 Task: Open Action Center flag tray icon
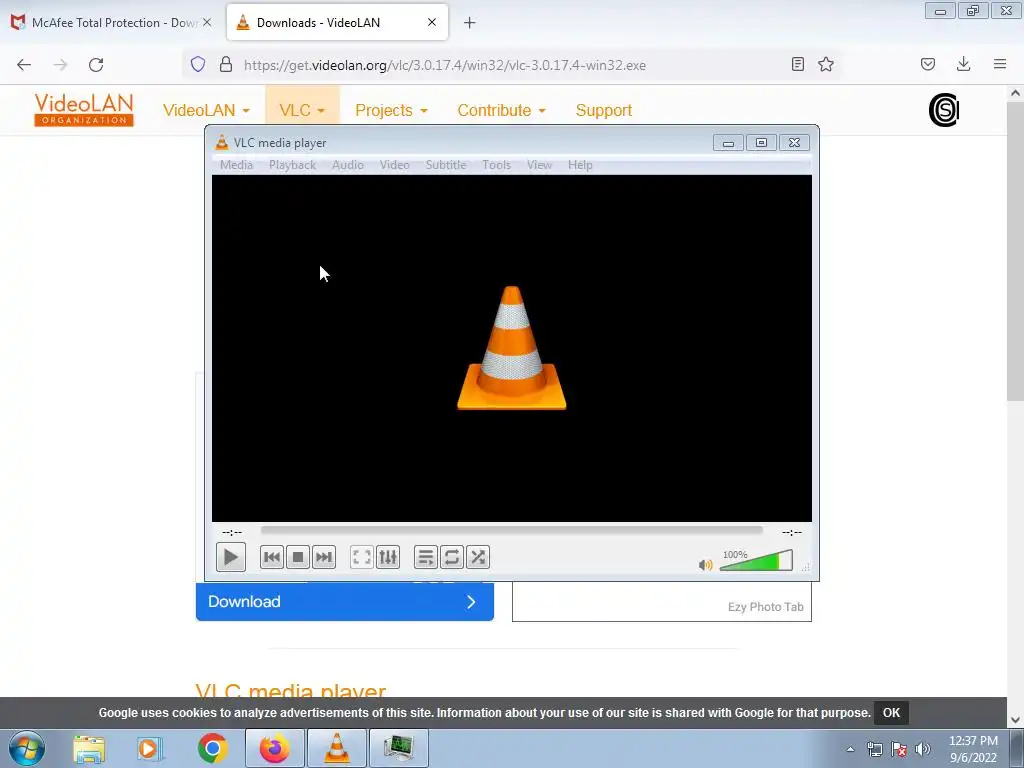(x=899, y=749)
